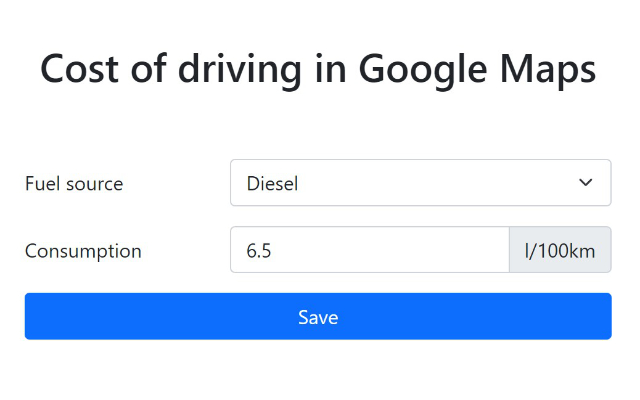Viewport: 640px width, 400px height.
Task: Click the l/100km unit label
Action: [x=560, y=250]
